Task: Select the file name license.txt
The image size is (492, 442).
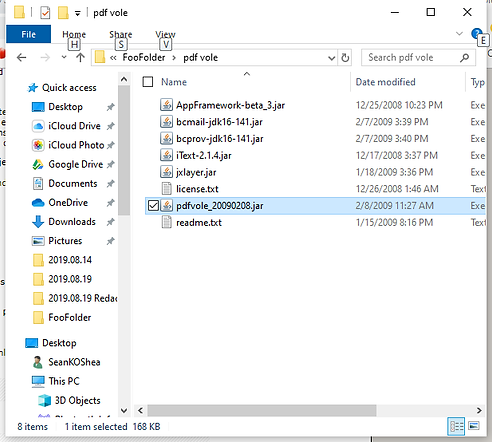Action: (197, 189)
